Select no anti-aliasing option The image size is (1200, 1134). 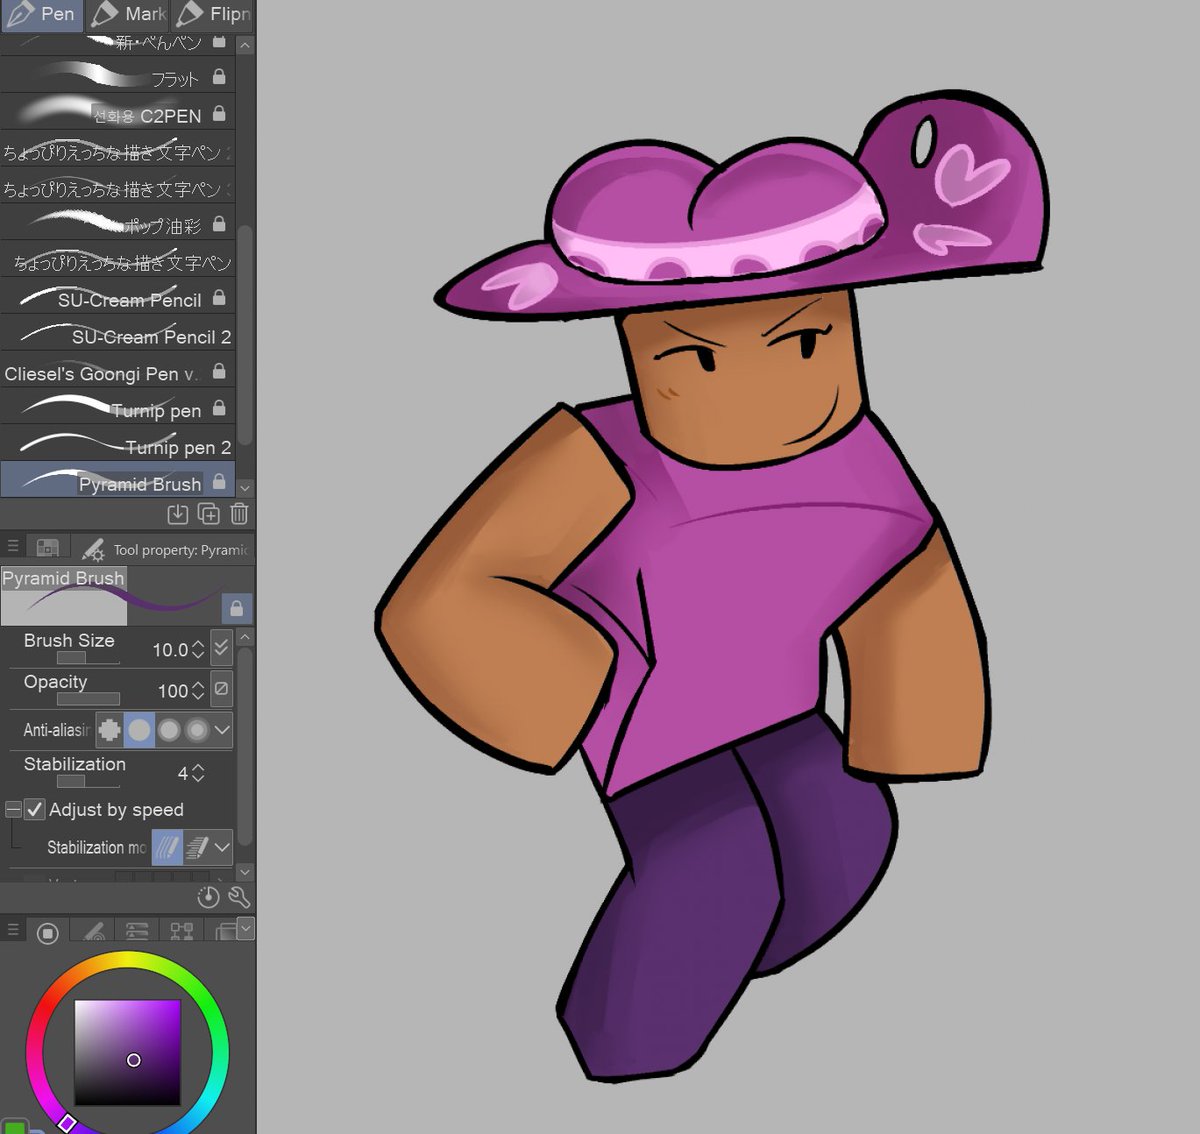(110, 730)
